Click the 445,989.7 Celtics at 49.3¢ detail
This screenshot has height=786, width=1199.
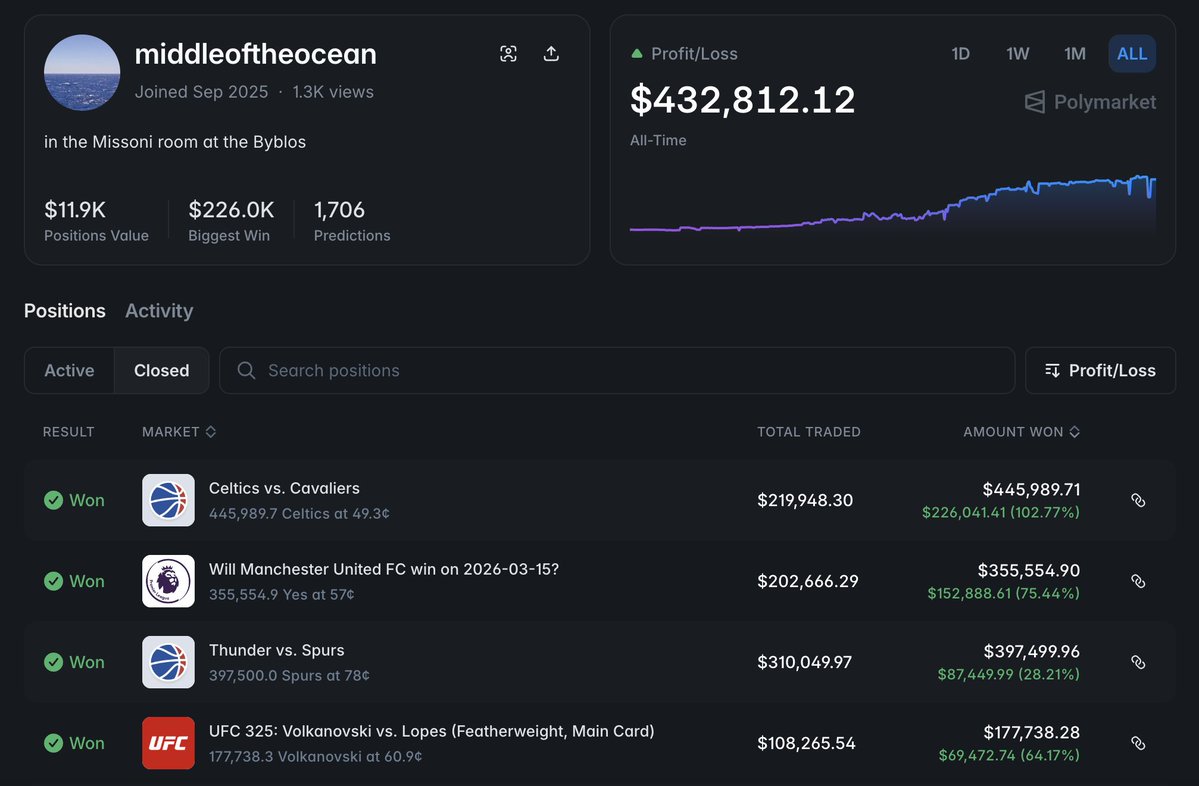pos(299,514)
